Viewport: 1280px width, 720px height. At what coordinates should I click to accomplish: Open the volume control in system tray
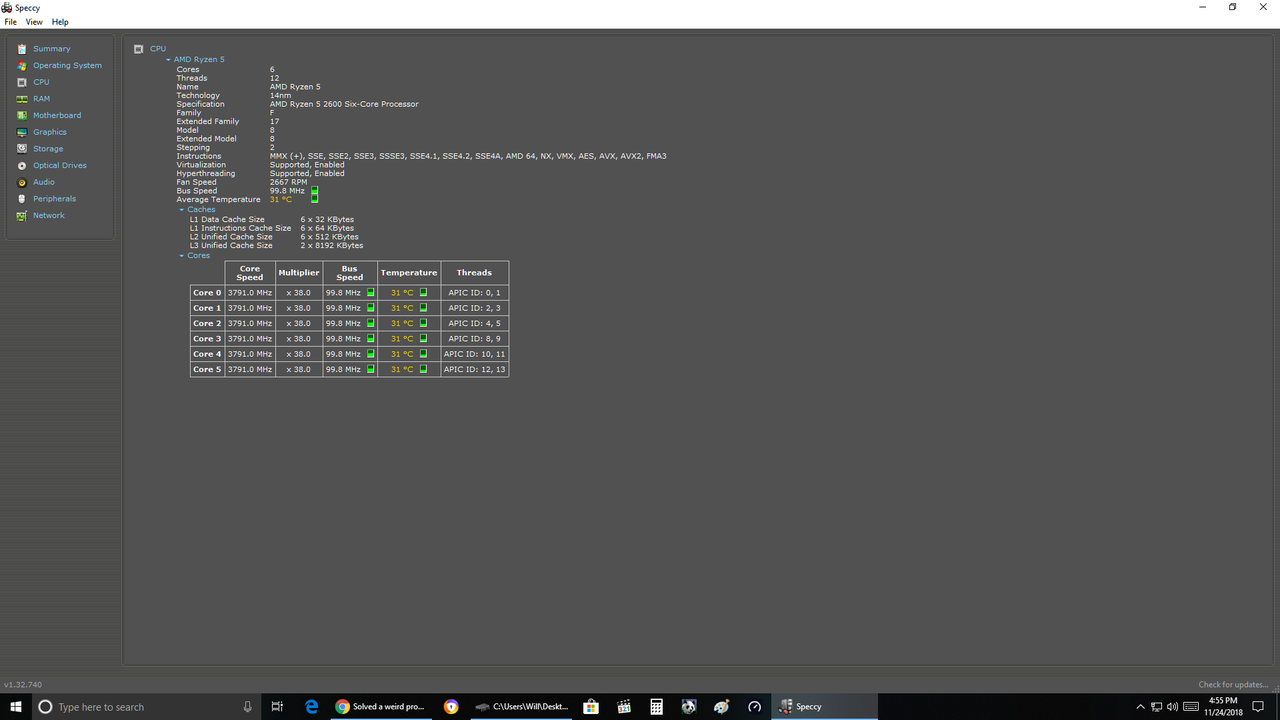pos(1172,707)
